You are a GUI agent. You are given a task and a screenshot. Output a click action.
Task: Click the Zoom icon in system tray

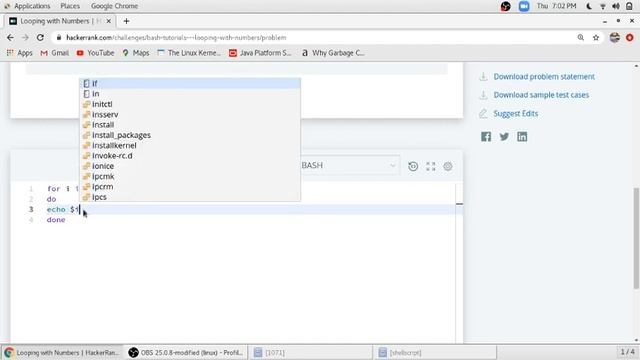pyautogui.click(x=524, y=6)
